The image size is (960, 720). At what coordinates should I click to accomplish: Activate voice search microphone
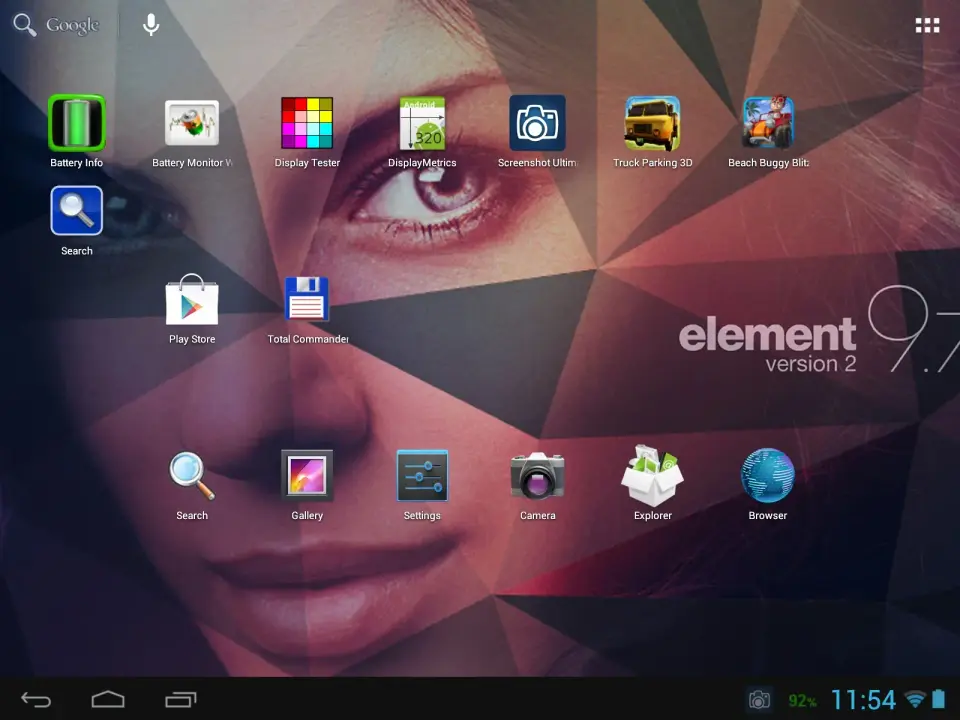click(151, 26)
